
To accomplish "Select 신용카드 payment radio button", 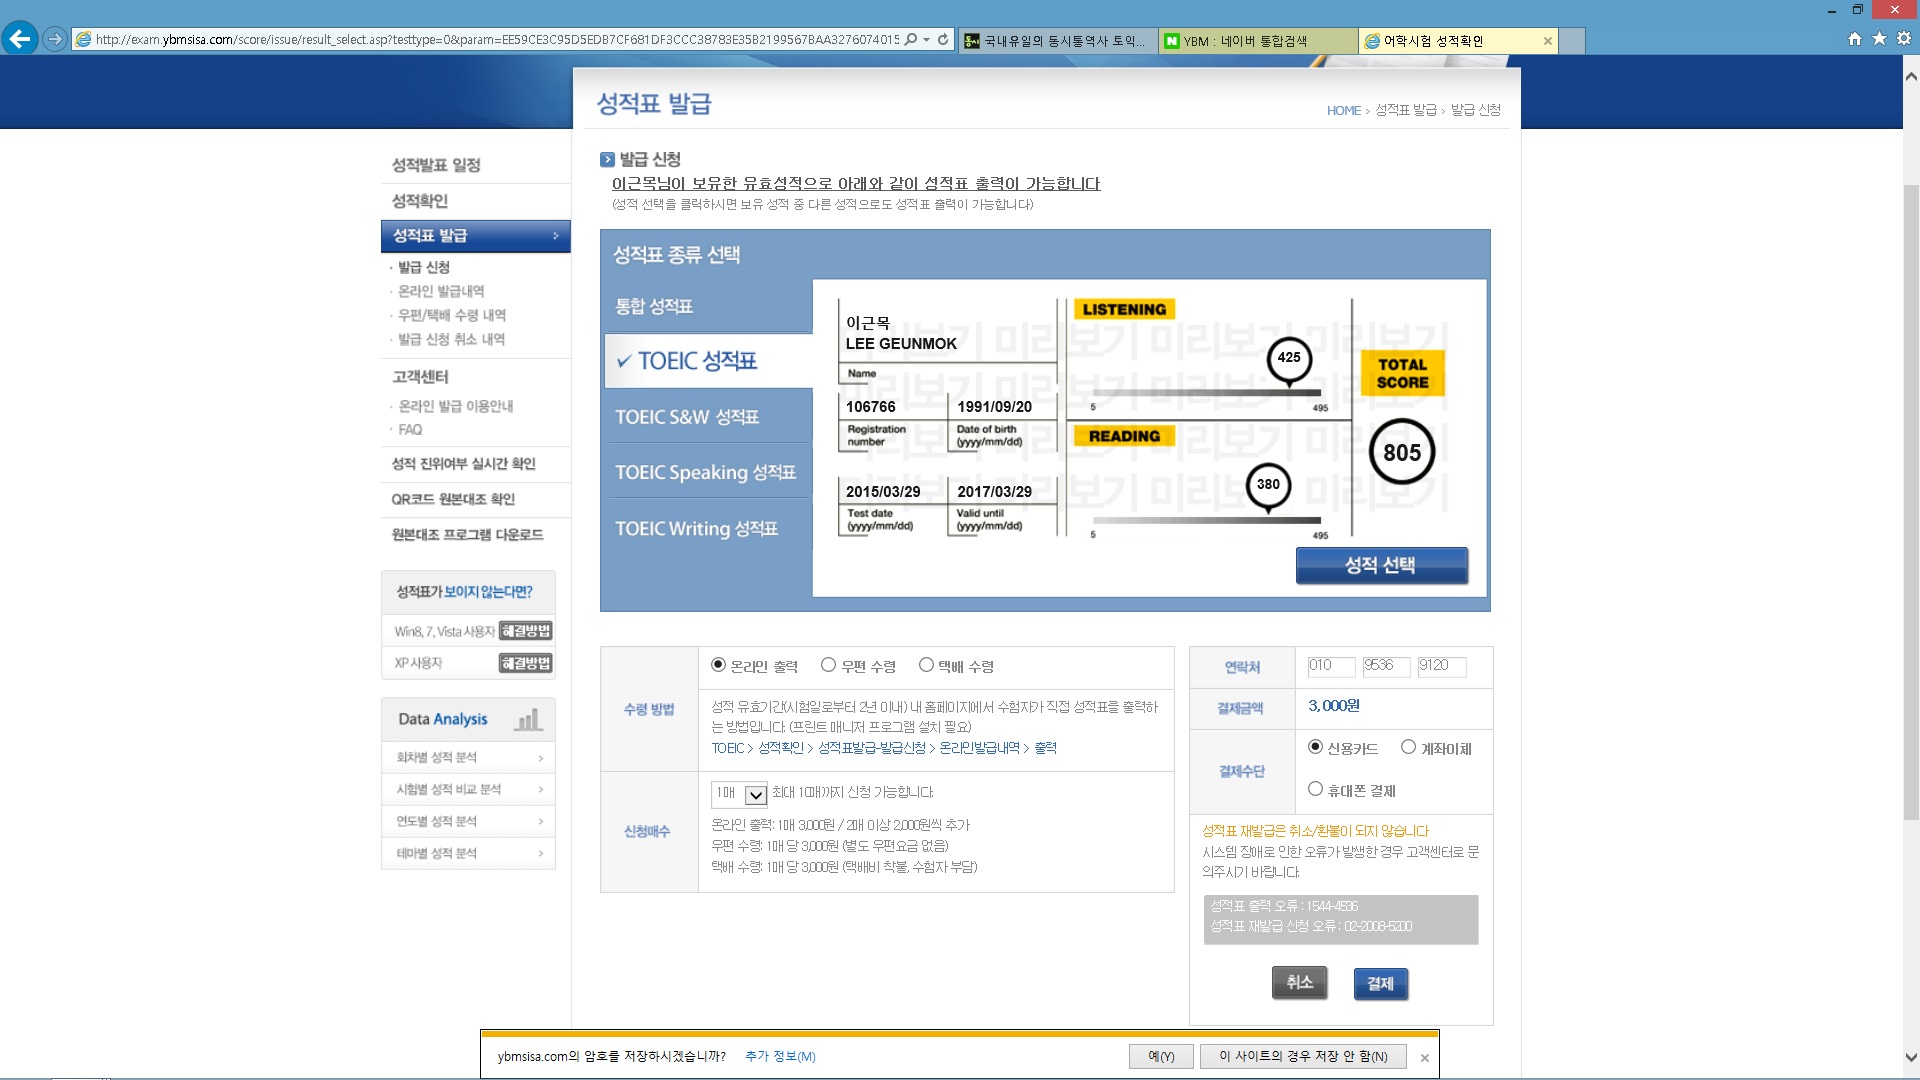I will [x=1315, y=747].
